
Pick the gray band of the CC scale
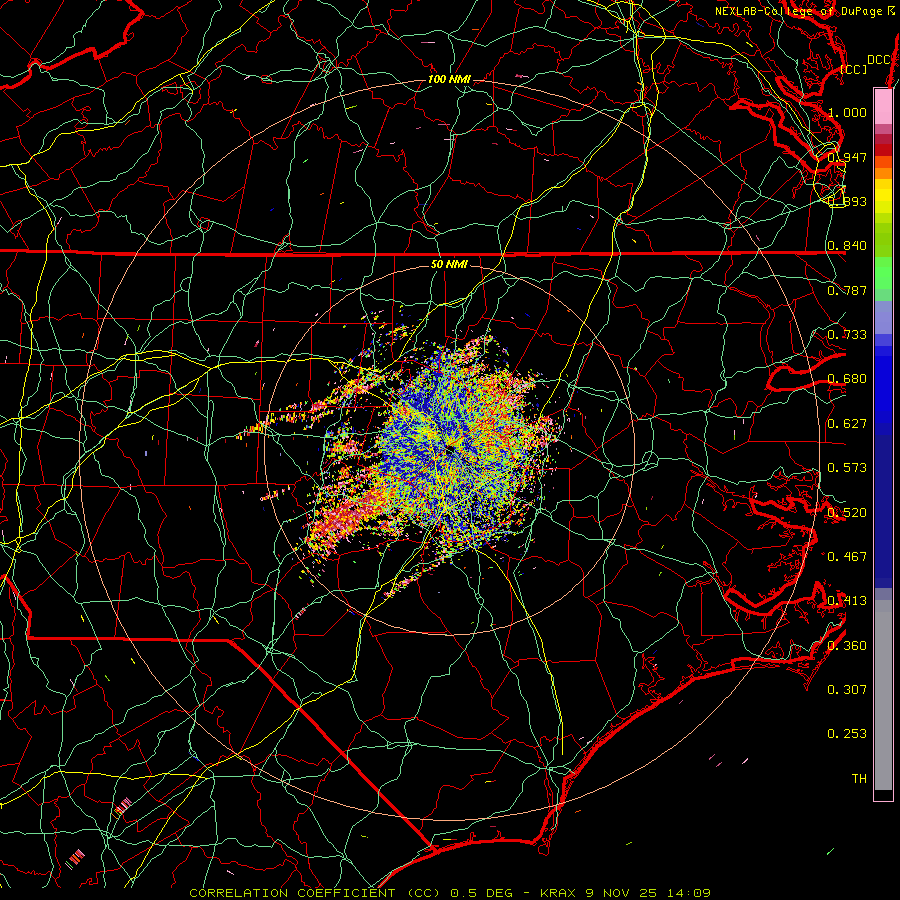pyautogui.click(x=883, y=695)
